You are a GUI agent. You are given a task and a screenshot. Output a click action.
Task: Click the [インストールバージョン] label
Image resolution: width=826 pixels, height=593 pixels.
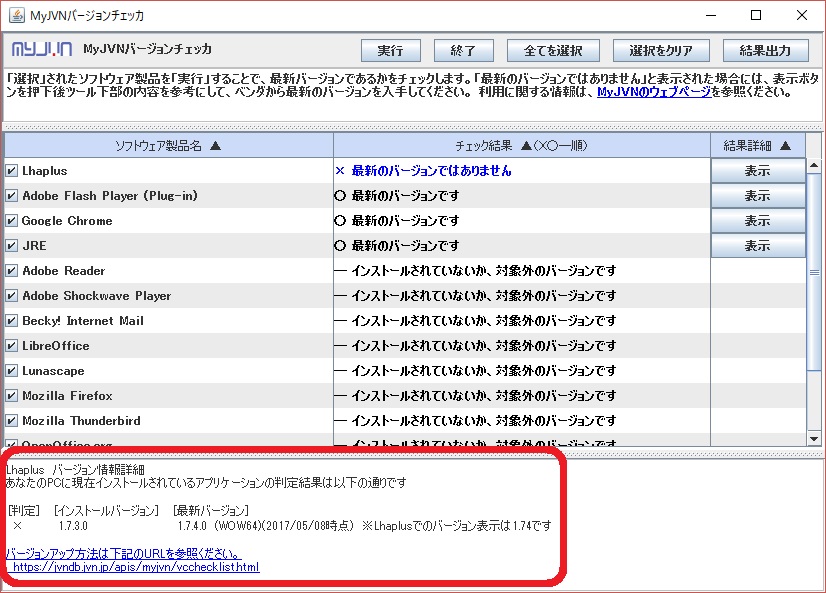pyautogui.click(x=106, y=511)
